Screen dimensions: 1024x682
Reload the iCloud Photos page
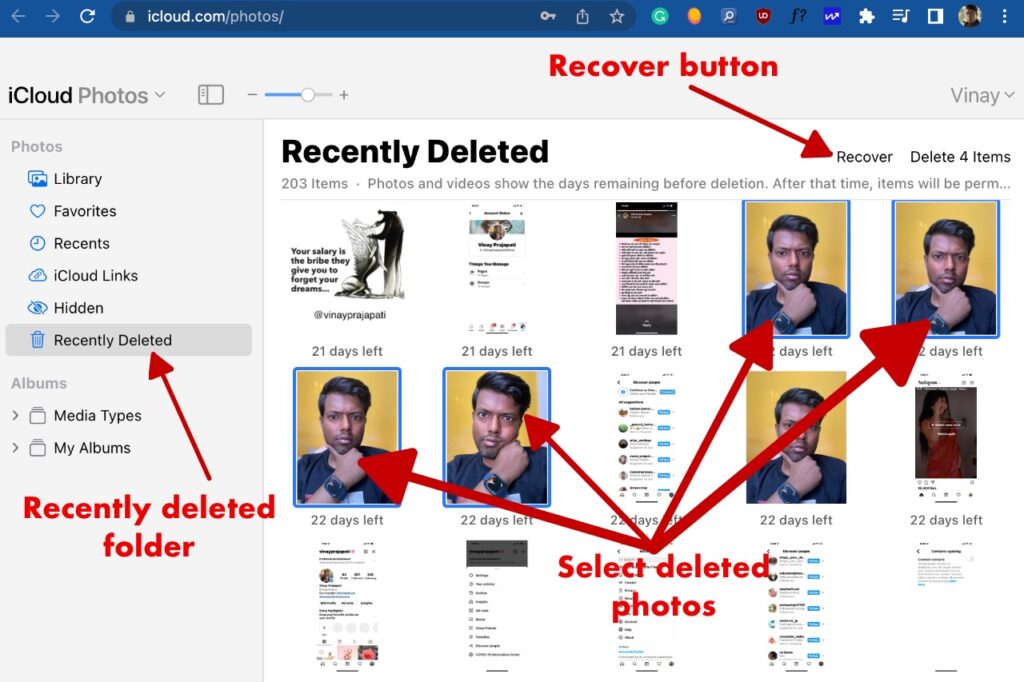click(88, 16)
